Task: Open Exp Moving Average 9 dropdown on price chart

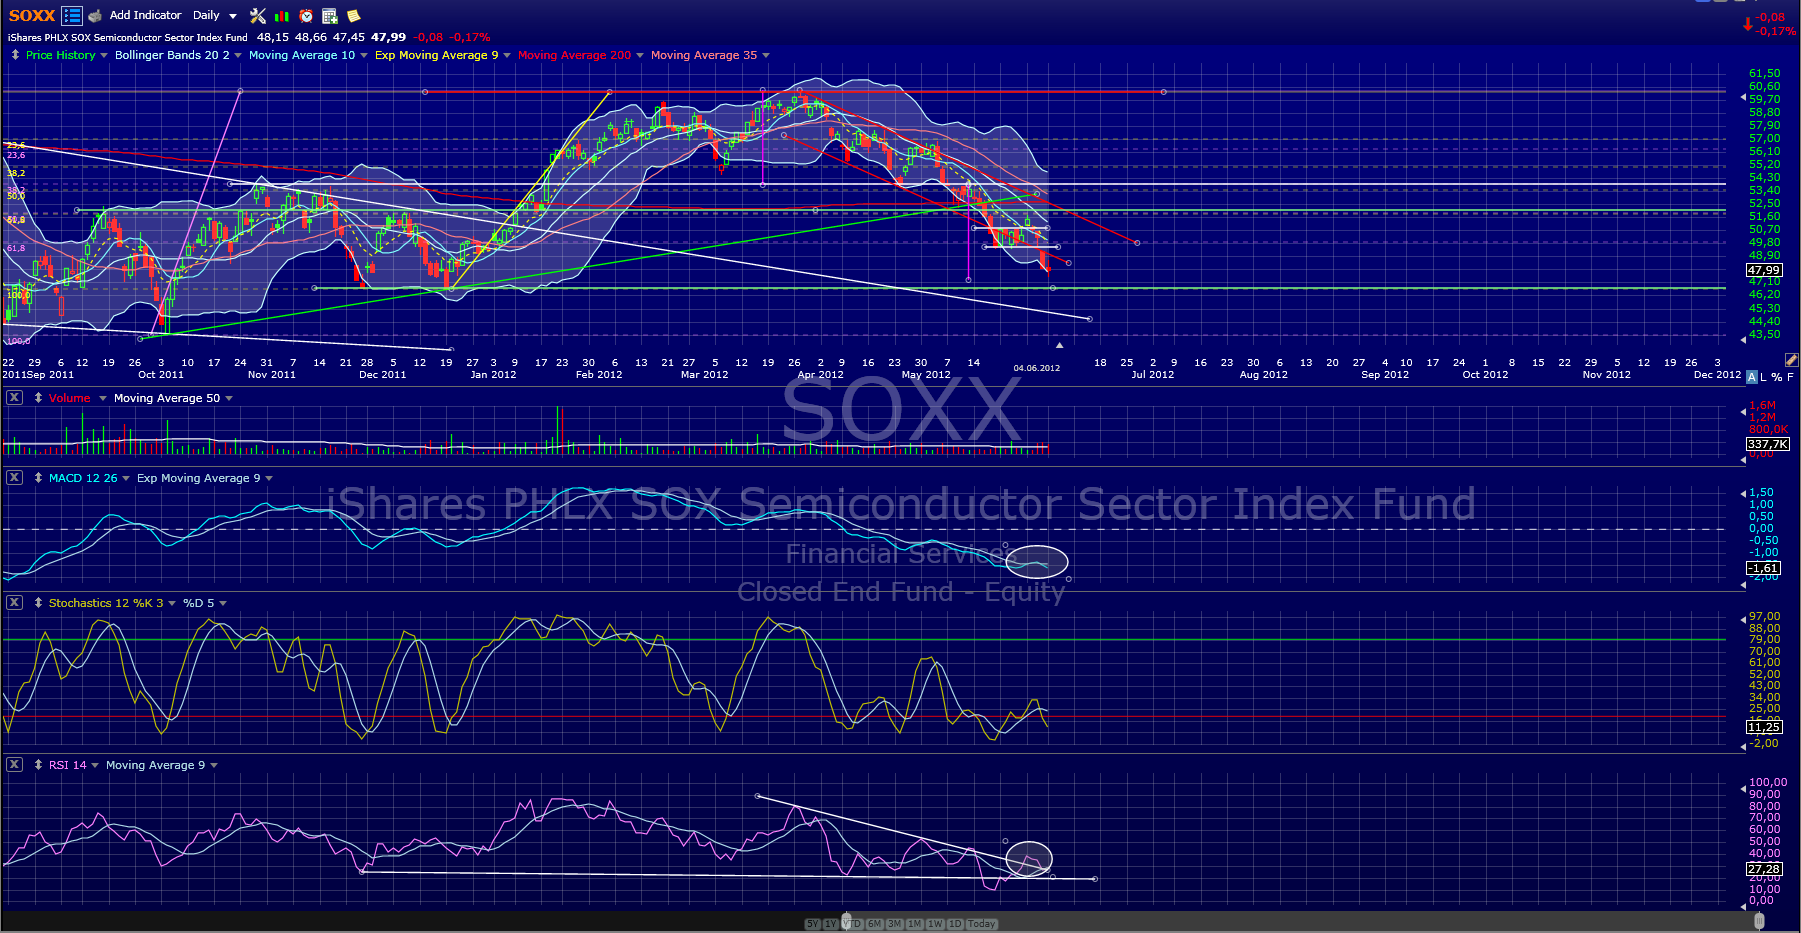Action: coord(507,56)
